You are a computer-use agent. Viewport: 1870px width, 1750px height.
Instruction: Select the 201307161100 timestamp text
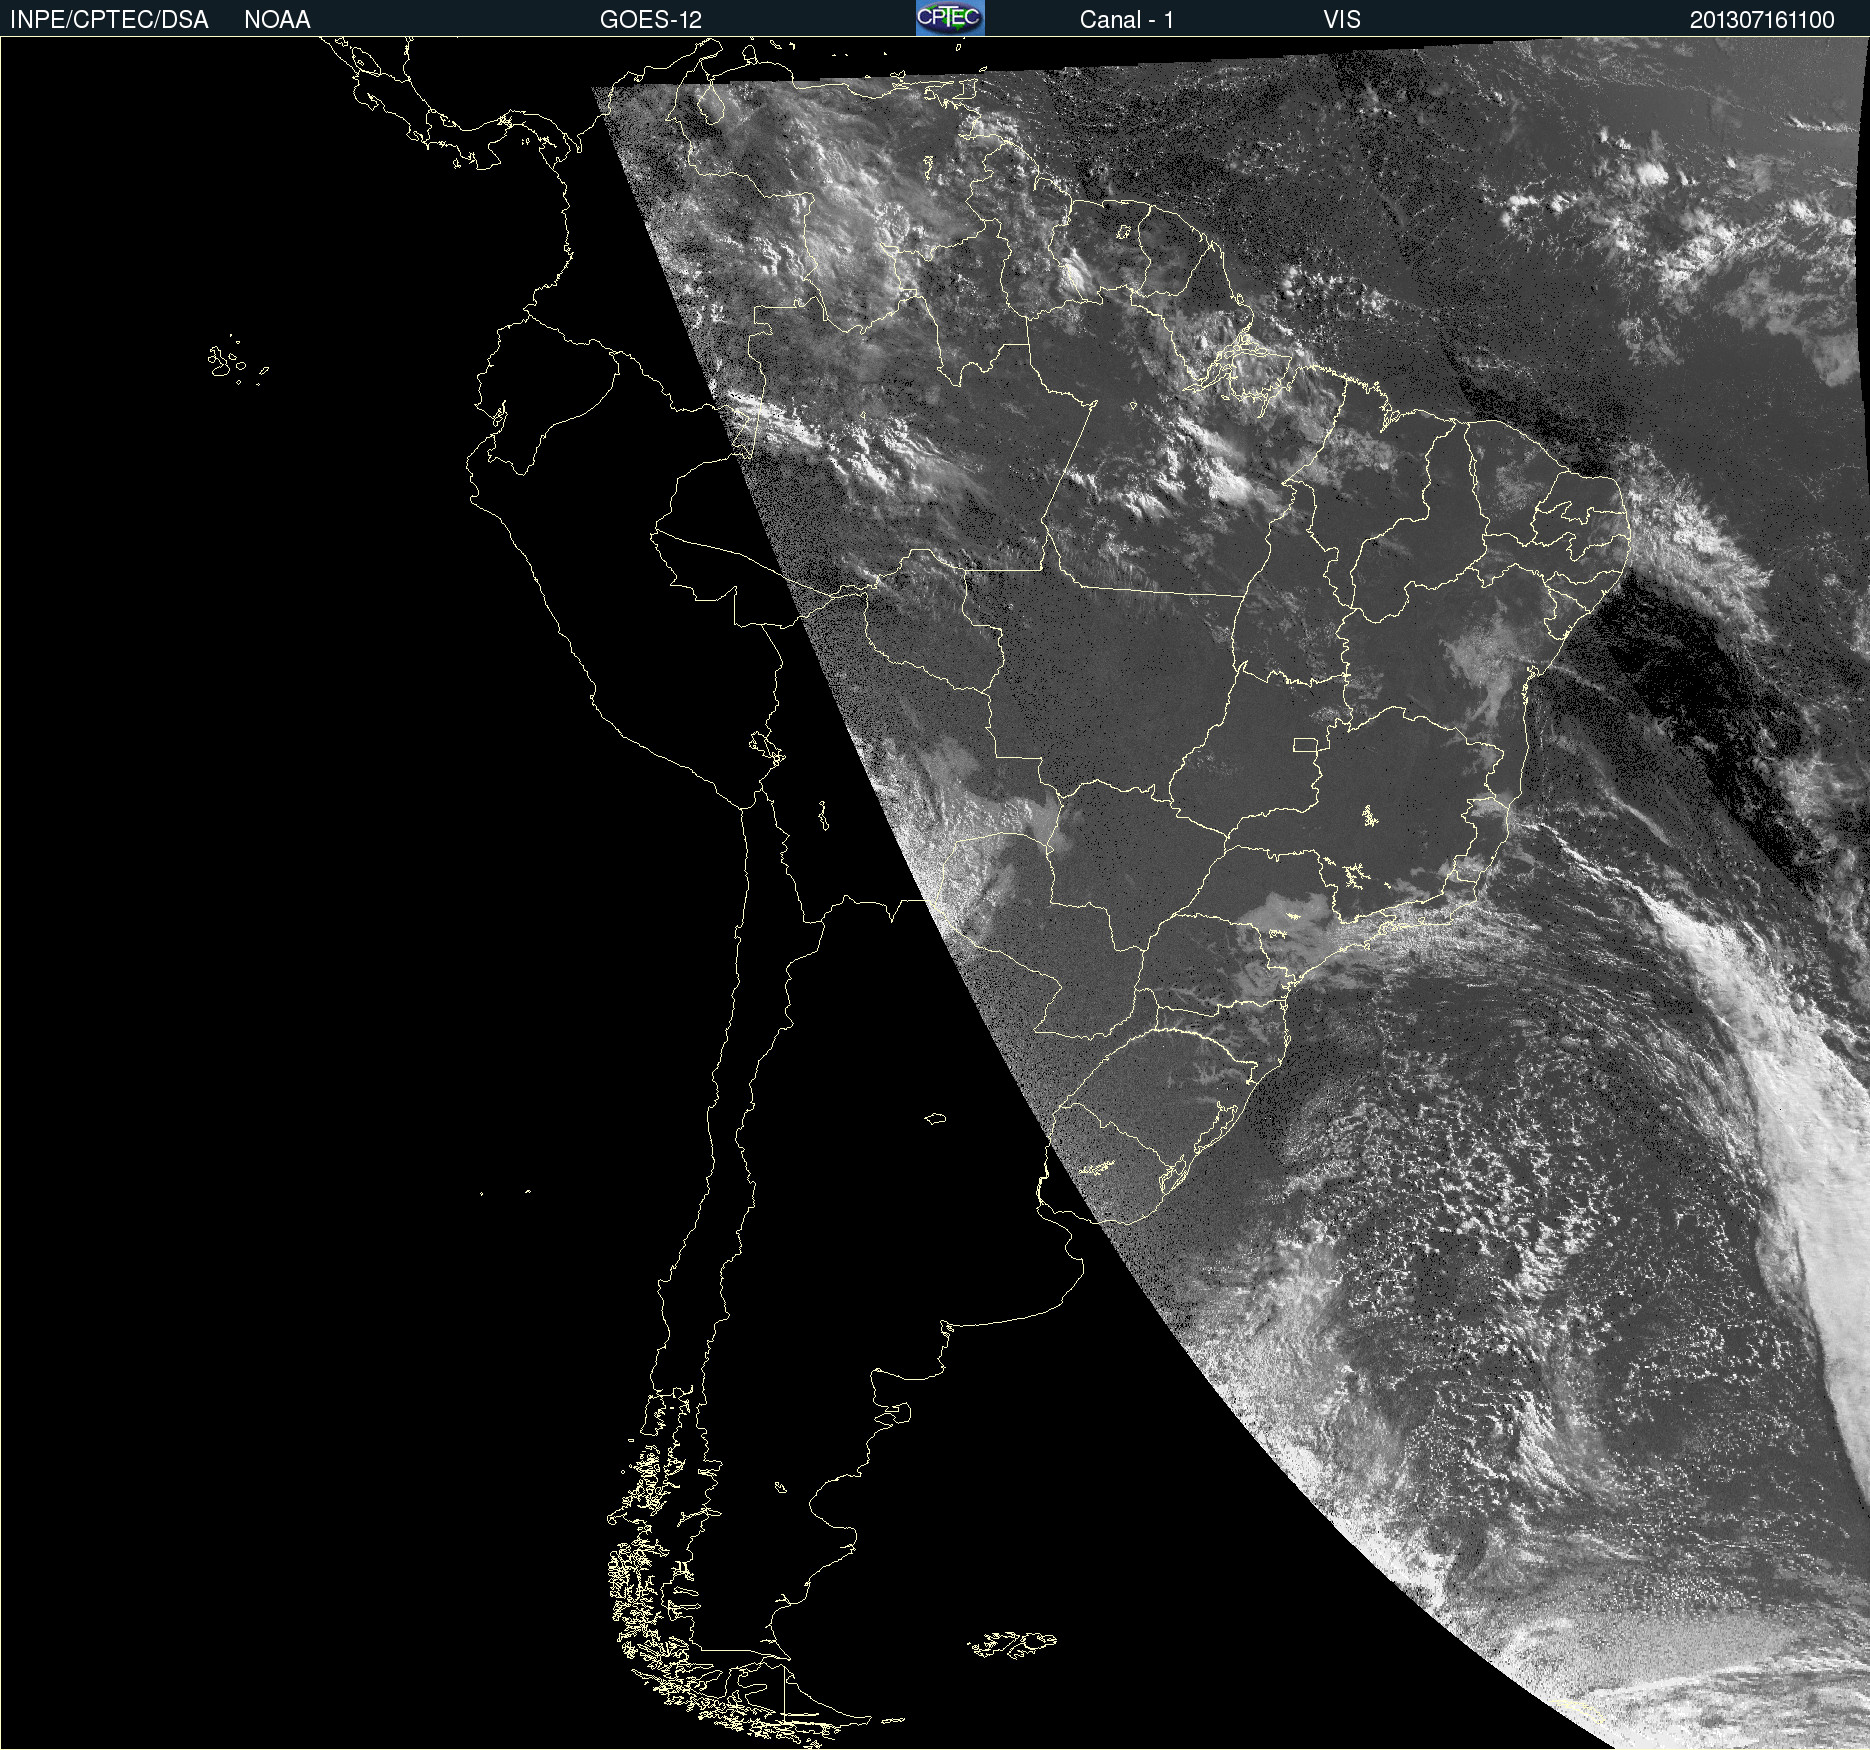[x=1762, y=20]
